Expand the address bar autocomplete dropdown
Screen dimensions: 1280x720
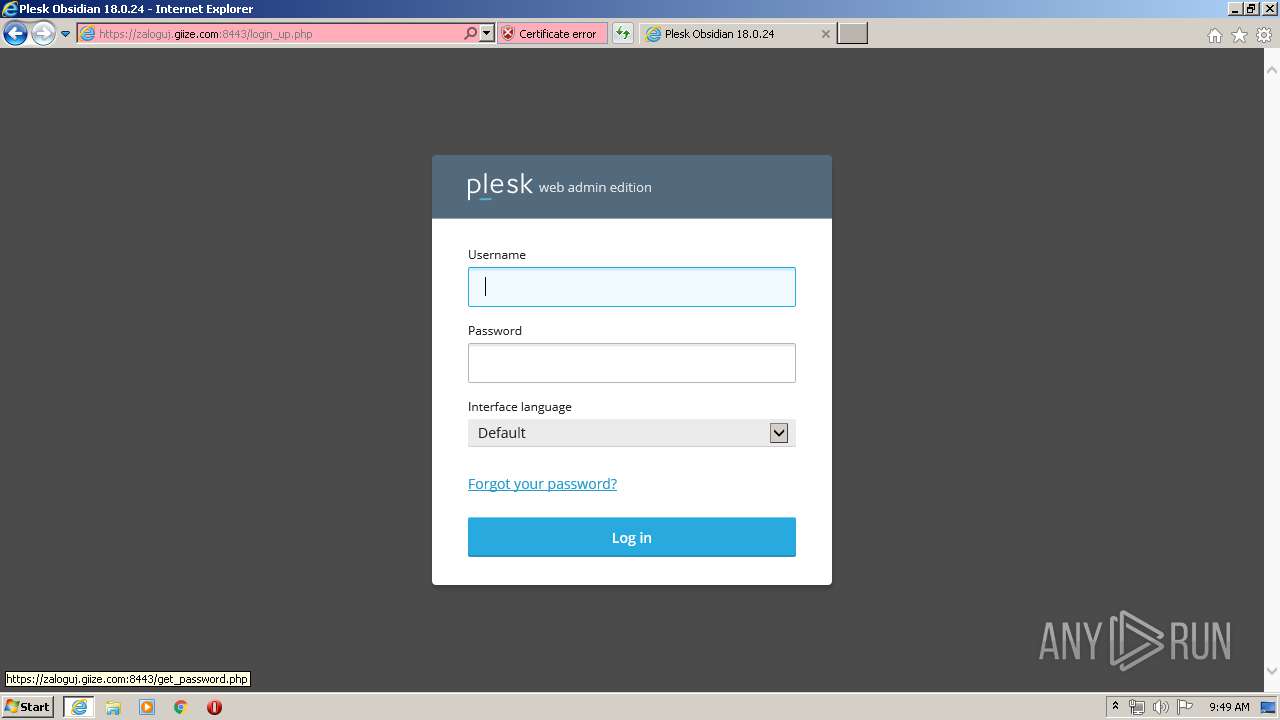487,34
